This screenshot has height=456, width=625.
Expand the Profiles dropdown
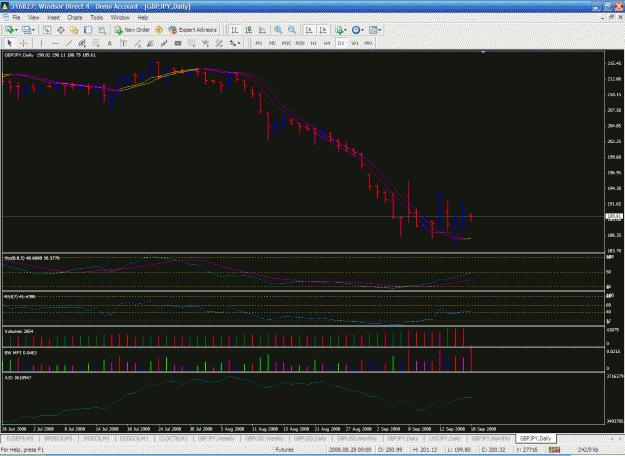[x=33, y=30]
